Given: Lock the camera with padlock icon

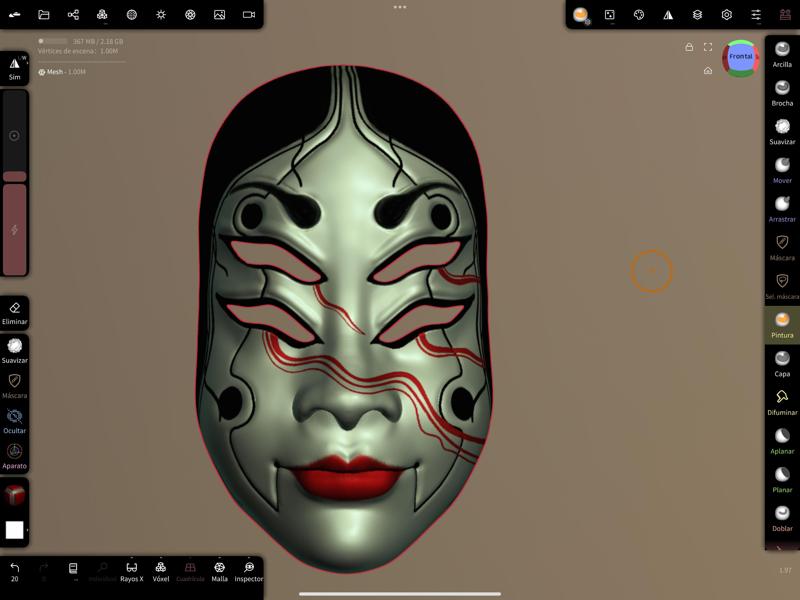Looking at the screenshot, I should [x=689, y=47].
